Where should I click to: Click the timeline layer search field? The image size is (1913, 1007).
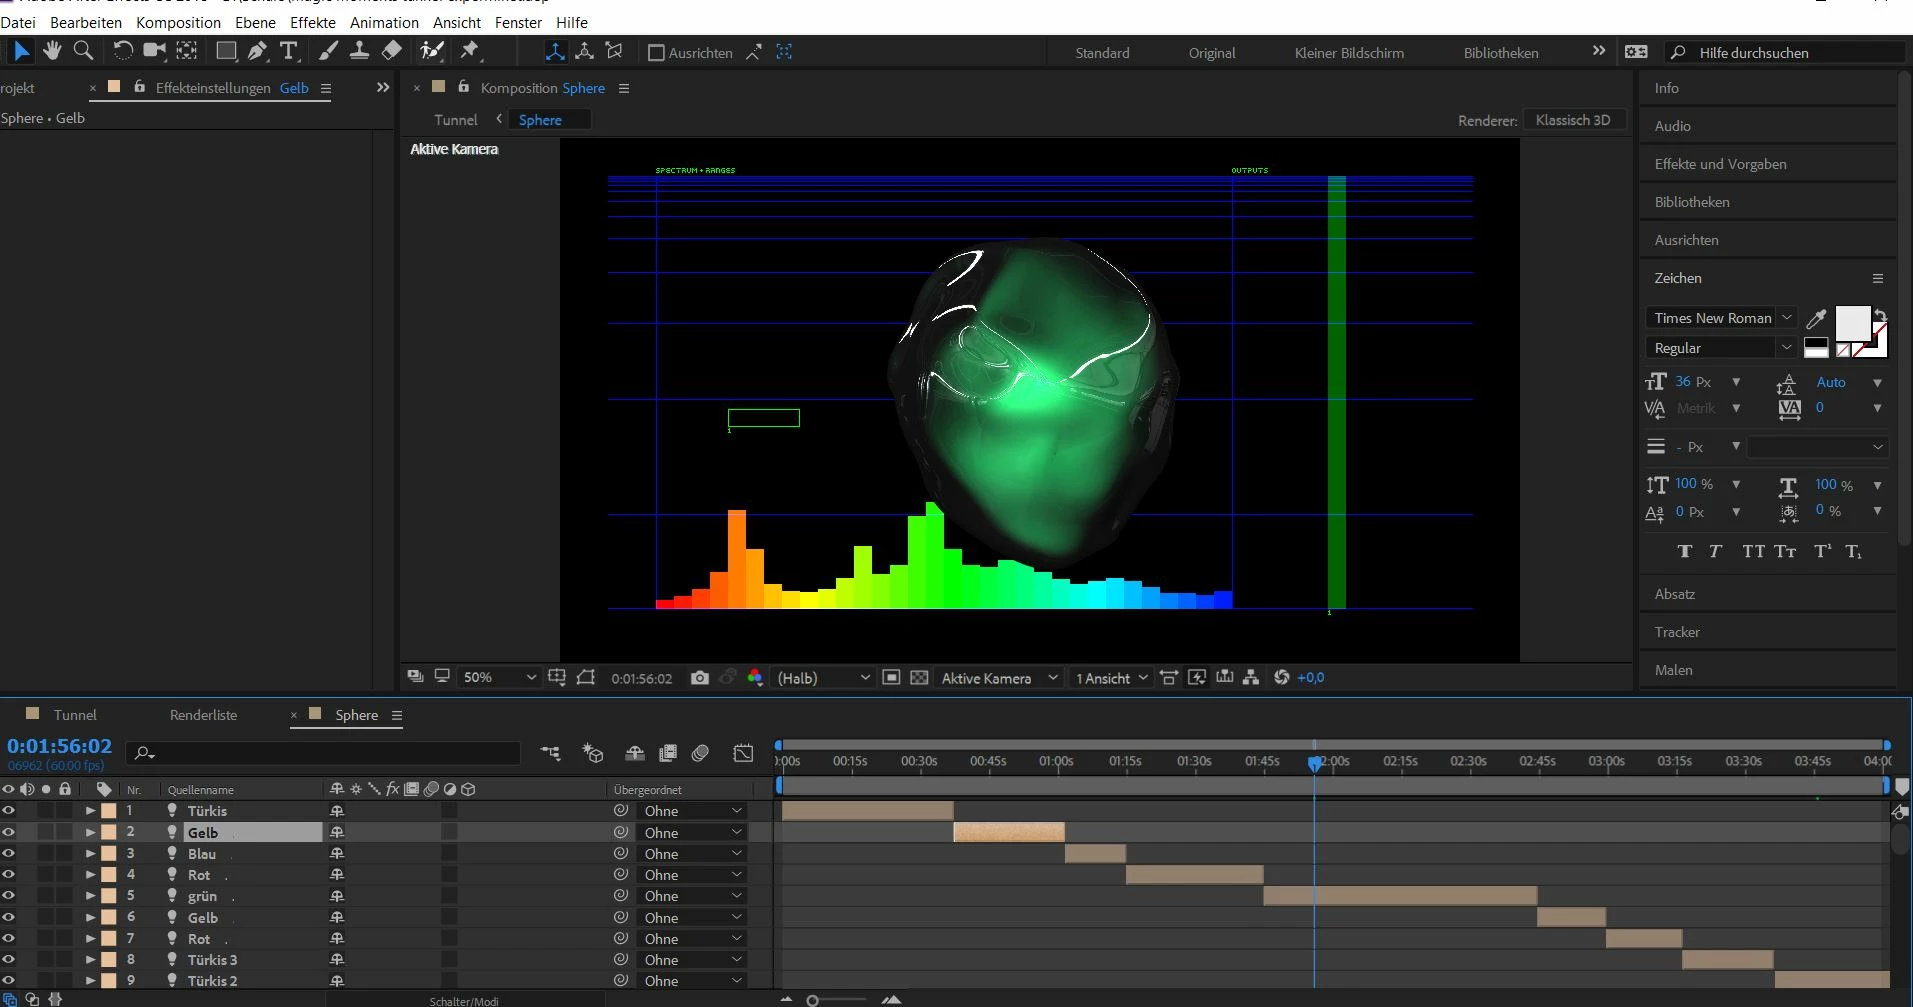coord(325,753)
